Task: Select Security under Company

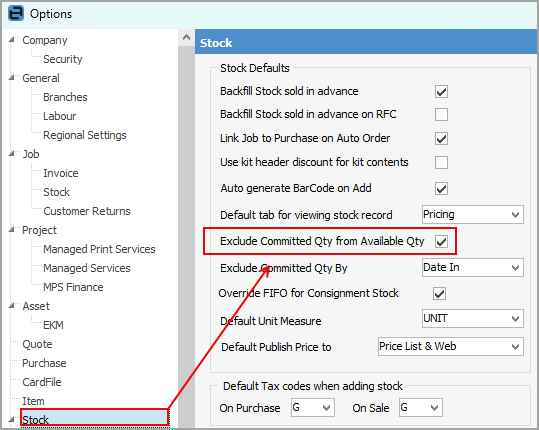Action: (x=63, y=59)
